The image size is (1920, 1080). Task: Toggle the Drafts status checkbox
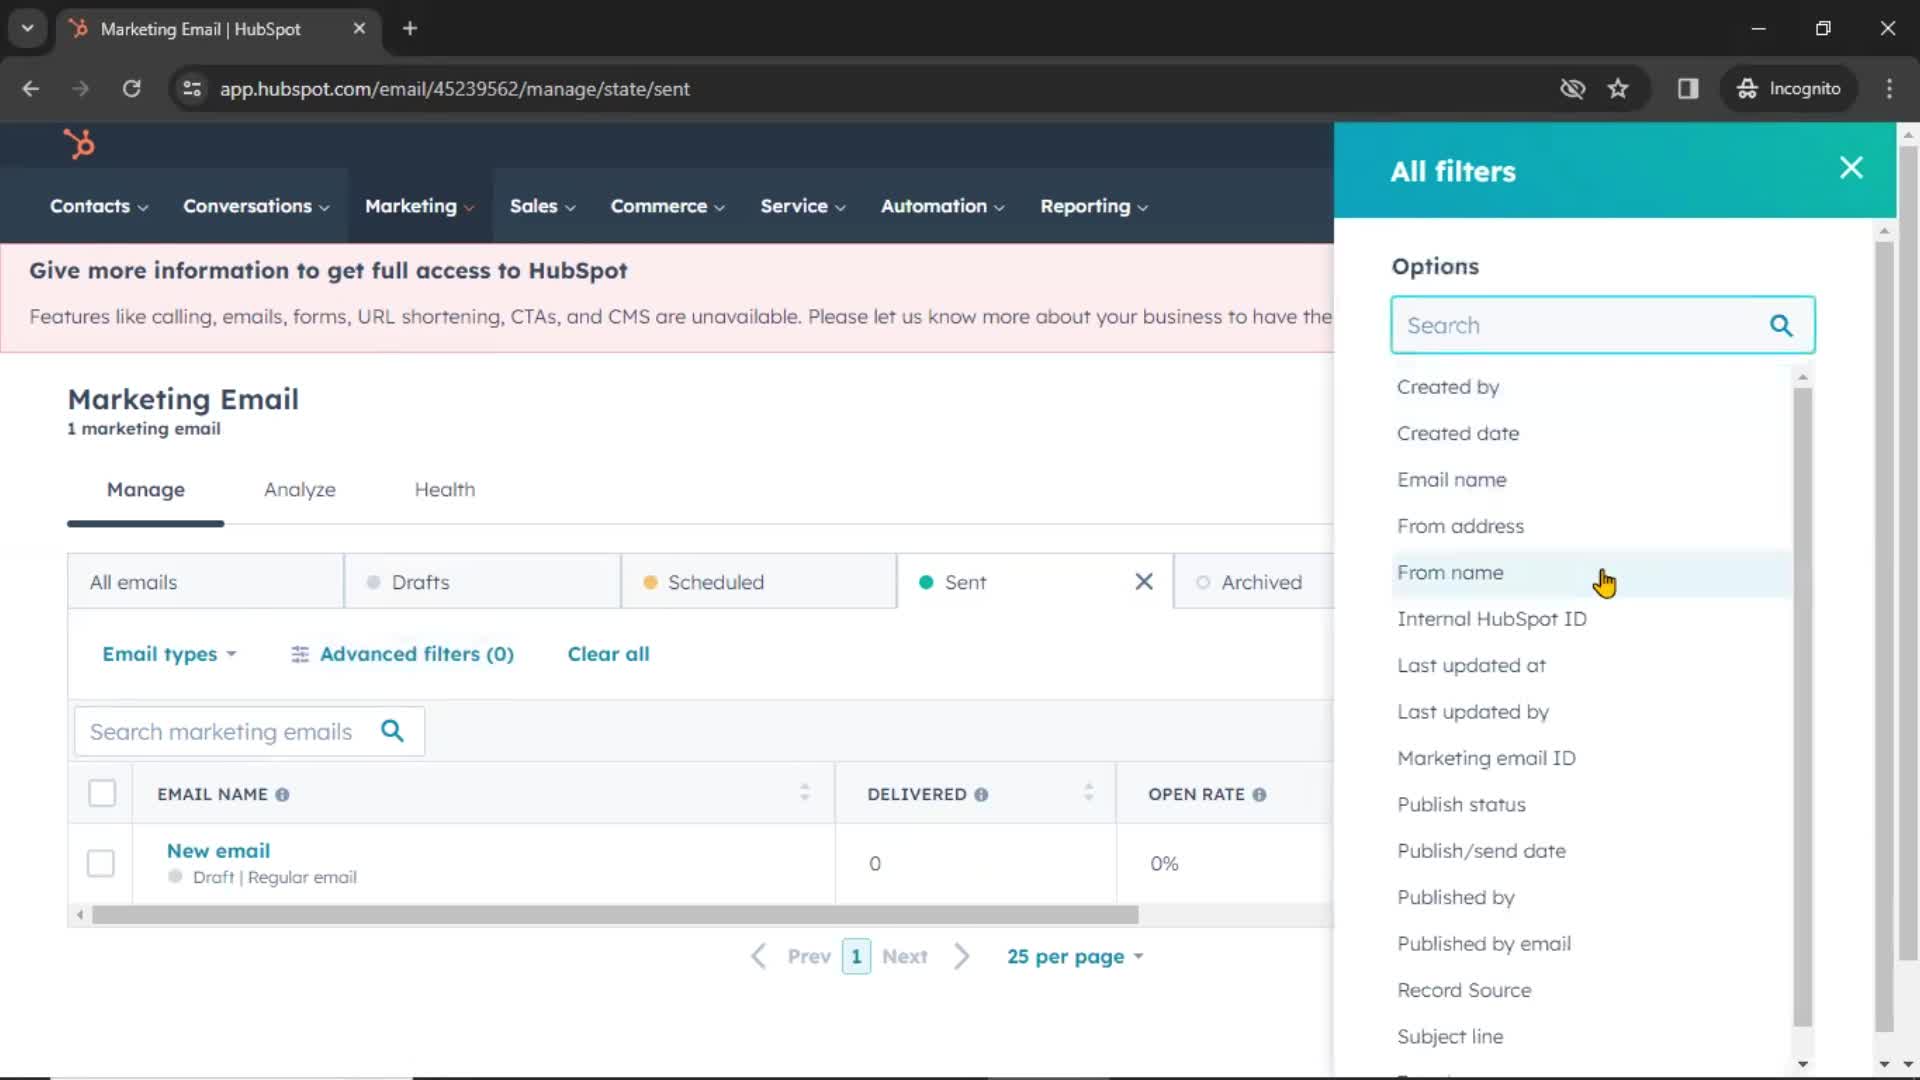375,582
